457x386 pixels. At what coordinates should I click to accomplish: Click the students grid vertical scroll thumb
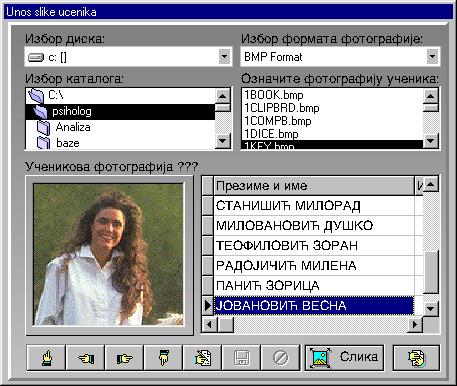click(431, 272)
